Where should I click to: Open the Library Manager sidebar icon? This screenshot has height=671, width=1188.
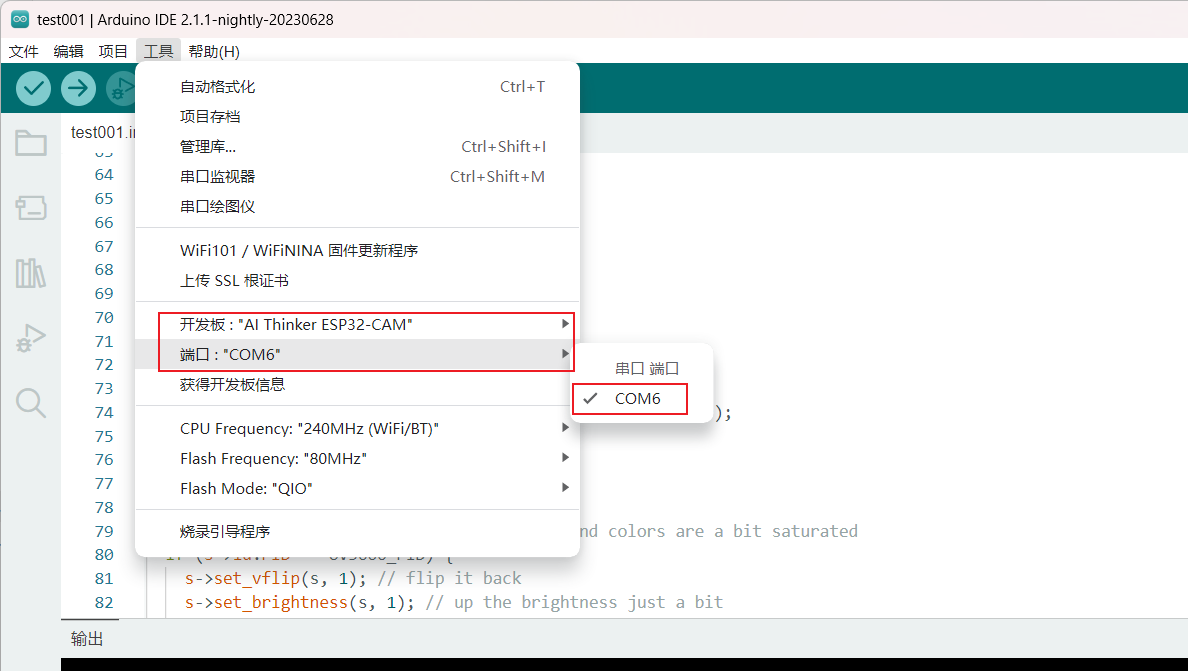[31, 273]
